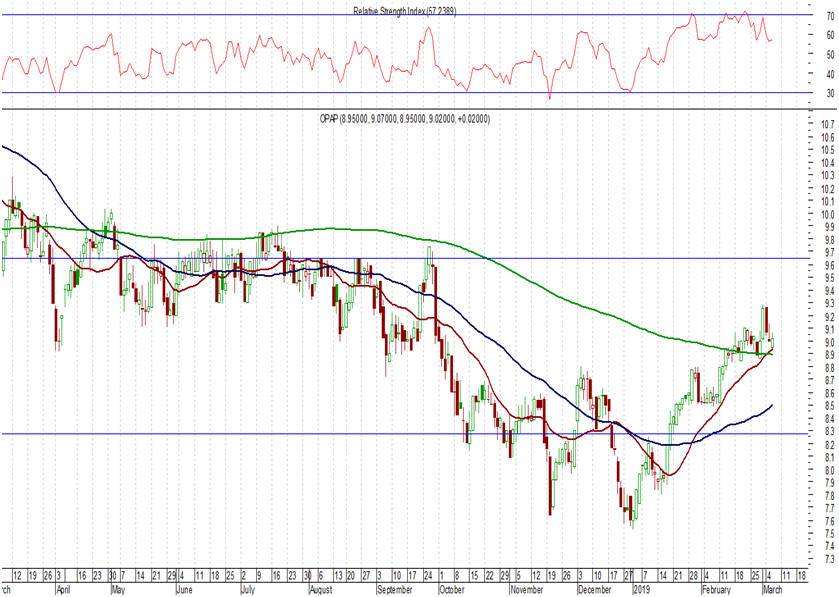Click price axis label 9.2
839x597 pixels.
(x=829, y=317)
